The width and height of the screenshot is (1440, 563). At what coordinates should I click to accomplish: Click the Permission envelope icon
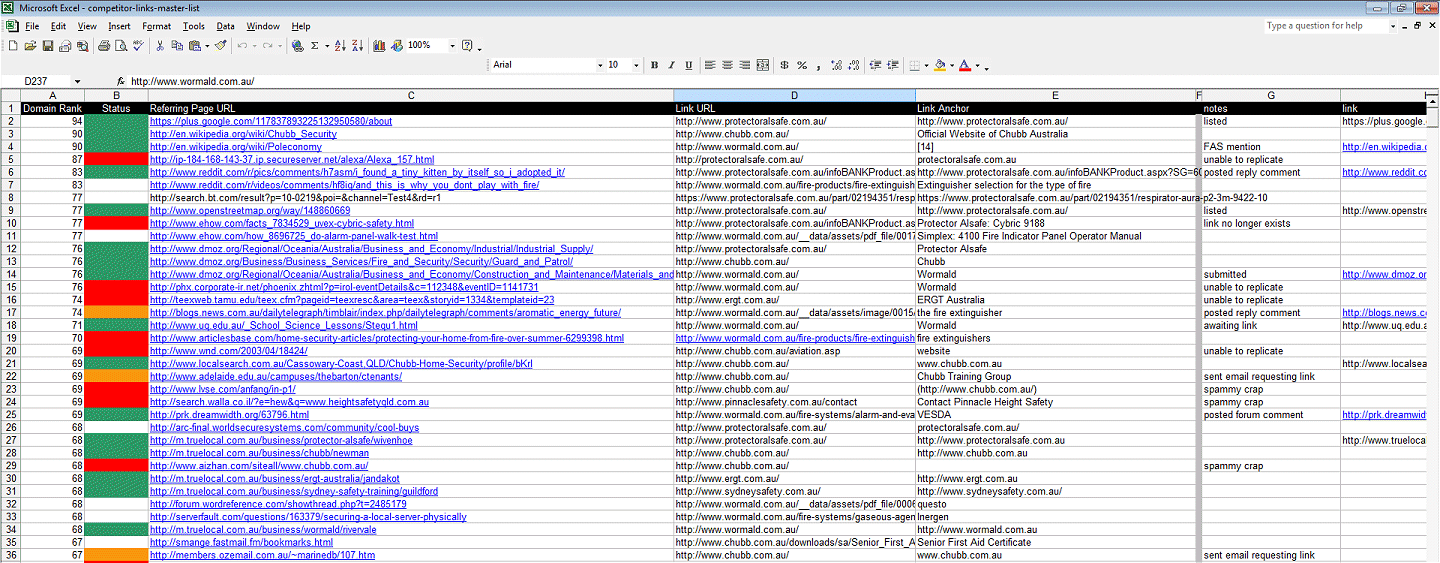pos(65,45)
